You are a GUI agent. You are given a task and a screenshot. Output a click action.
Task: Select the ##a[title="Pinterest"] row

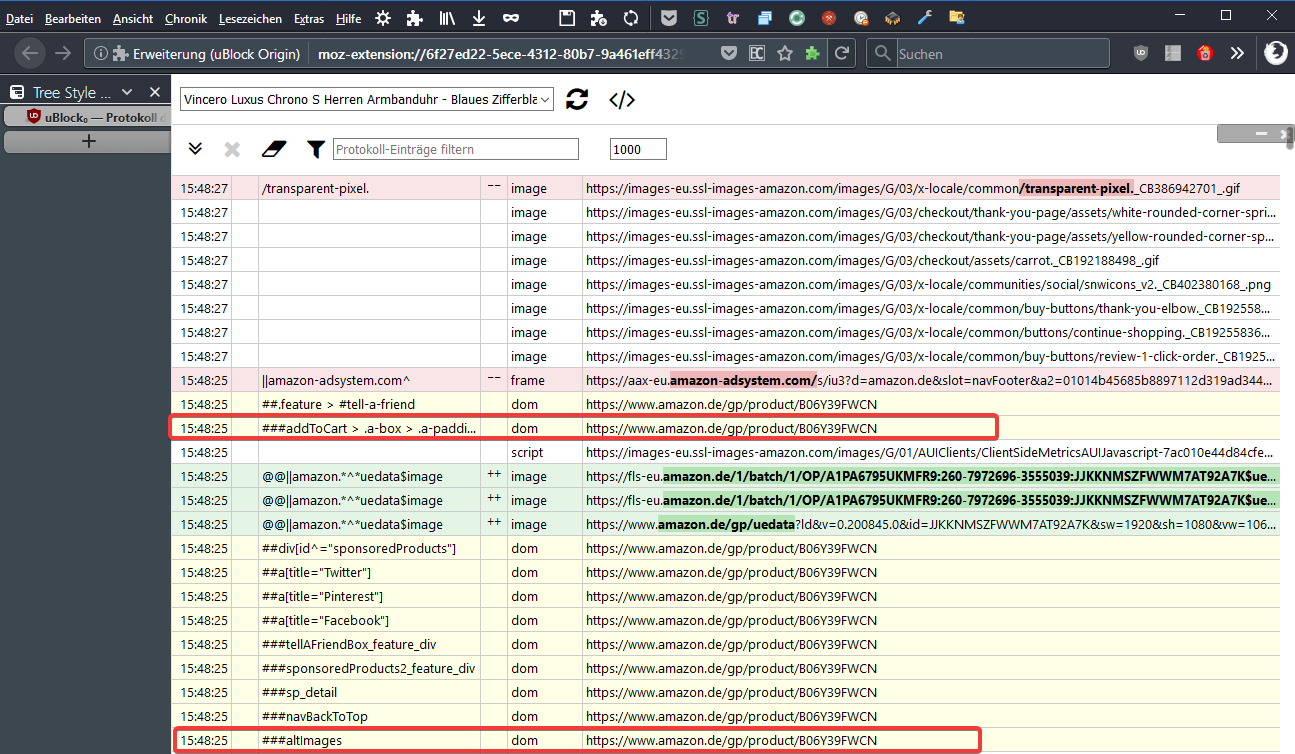coord(725,596)
